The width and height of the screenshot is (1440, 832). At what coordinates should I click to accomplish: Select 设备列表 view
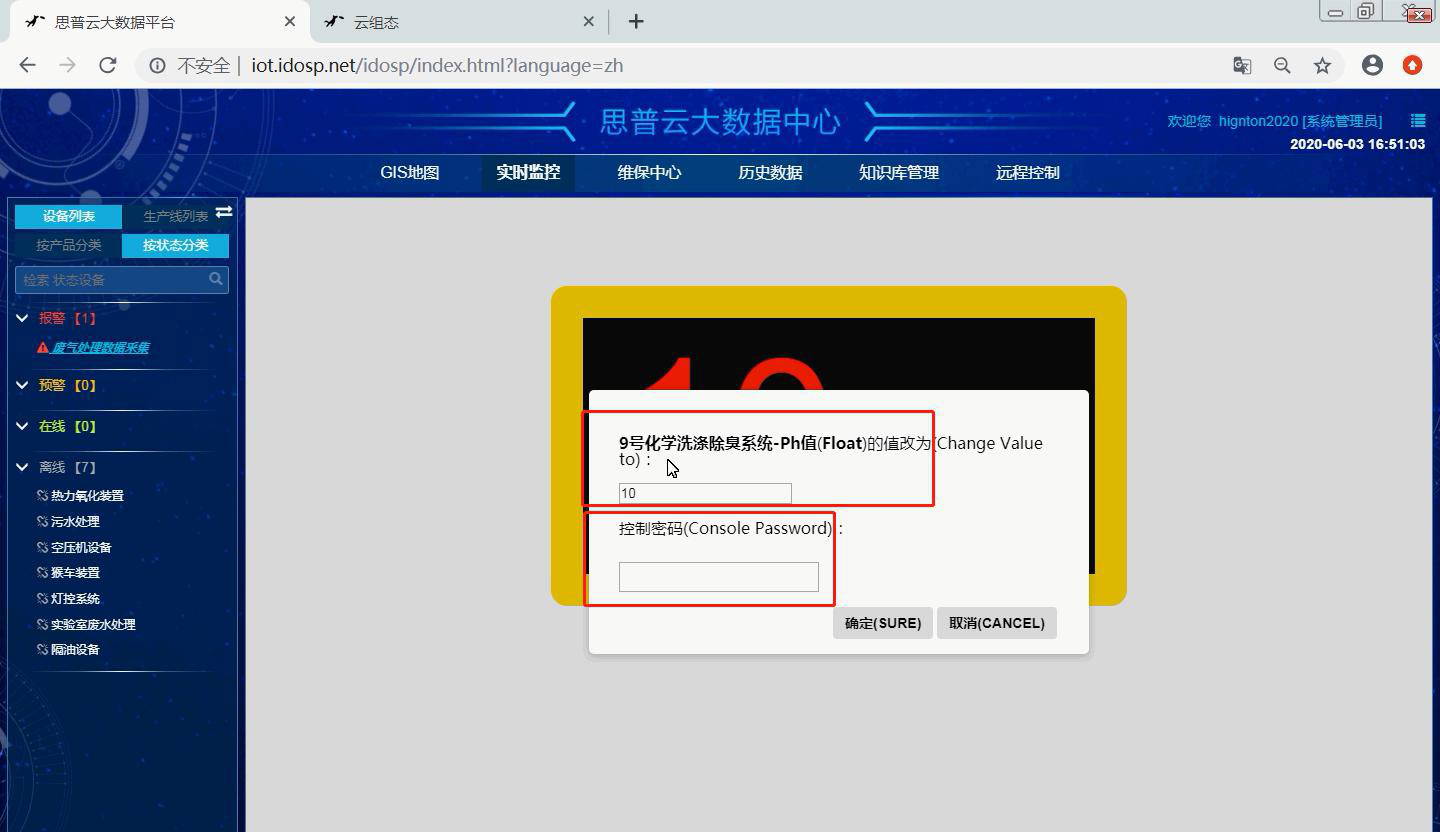[x=67, y=216]
